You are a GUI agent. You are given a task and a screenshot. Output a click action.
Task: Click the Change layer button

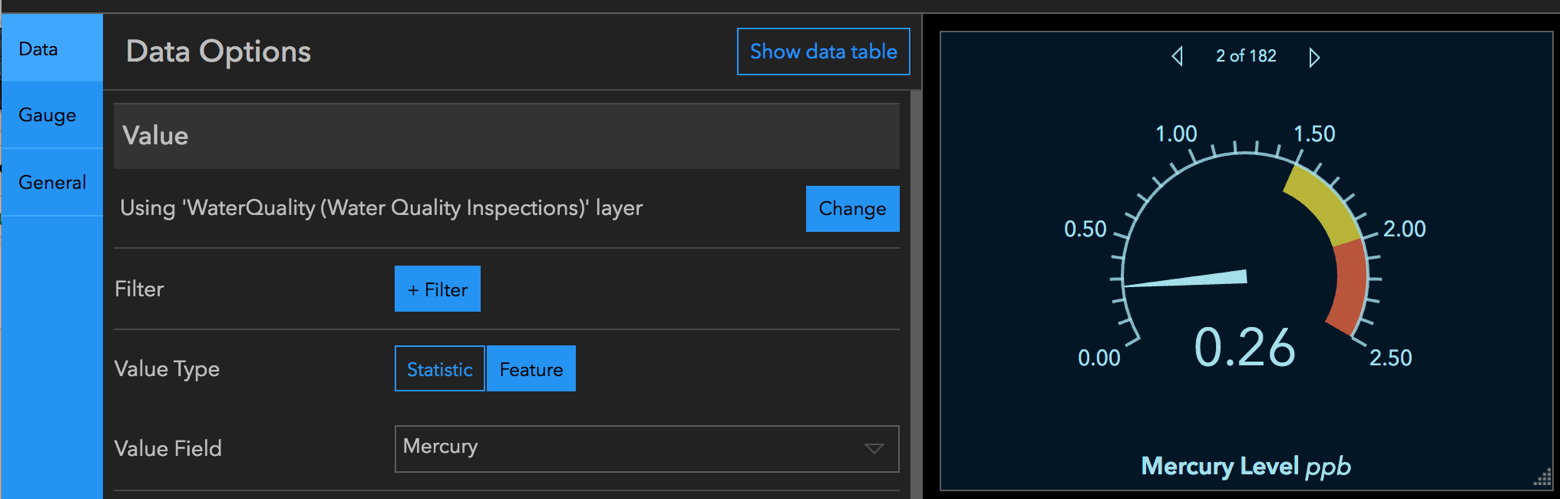[852, 209]
